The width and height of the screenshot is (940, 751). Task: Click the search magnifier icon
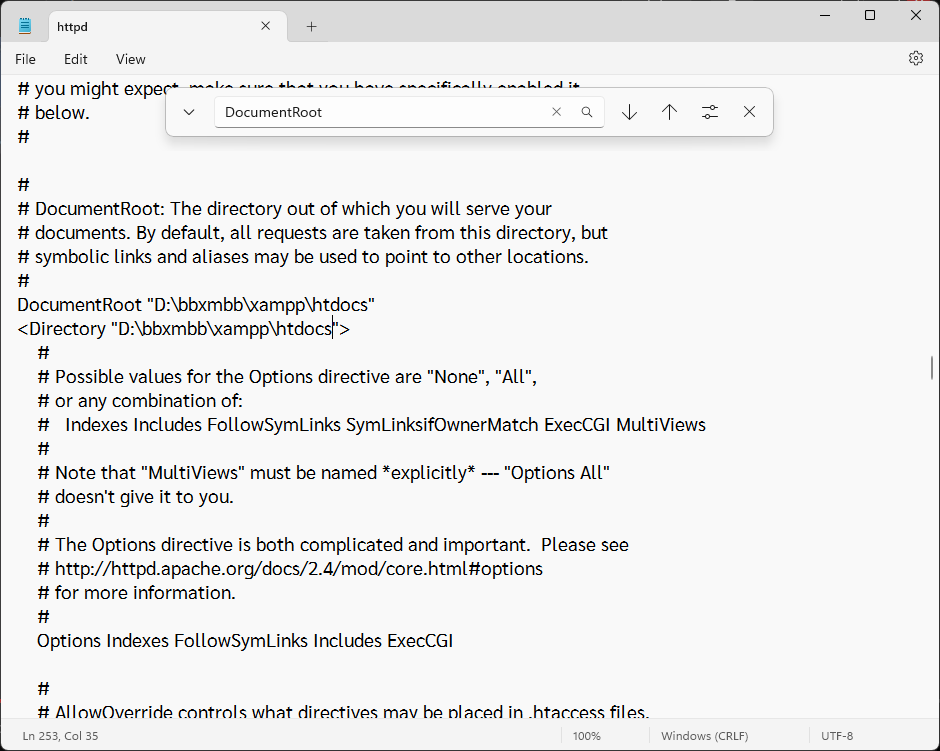(587, 112)
